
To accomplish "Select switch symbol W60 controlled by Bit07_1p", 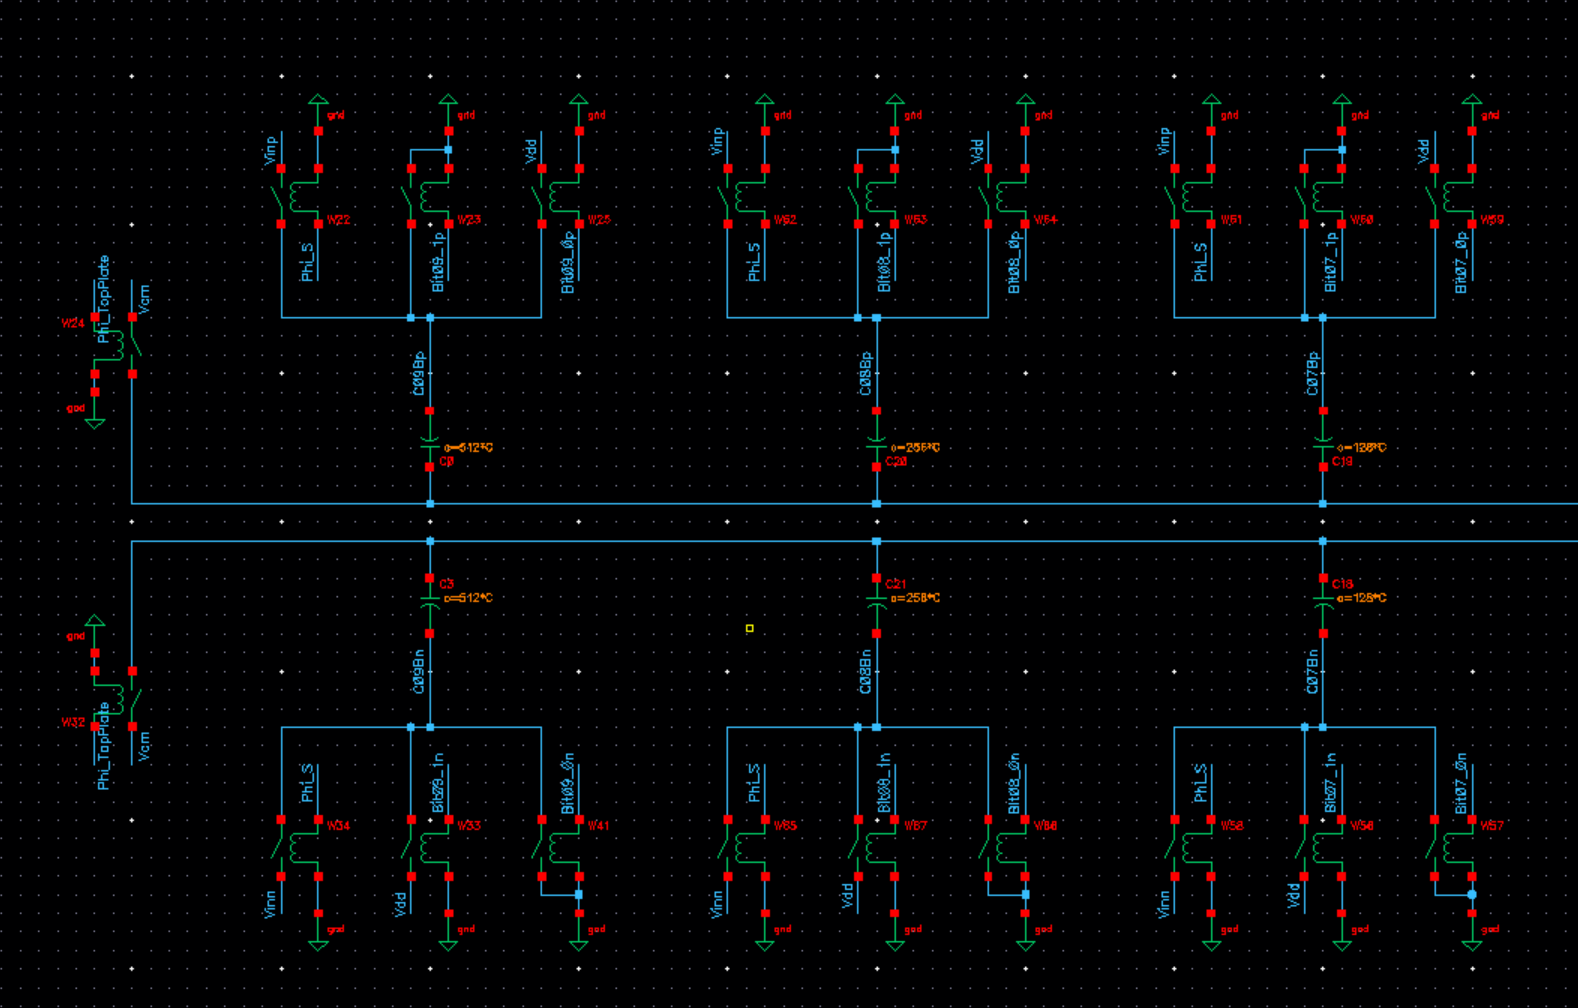I will [1323, 196].
